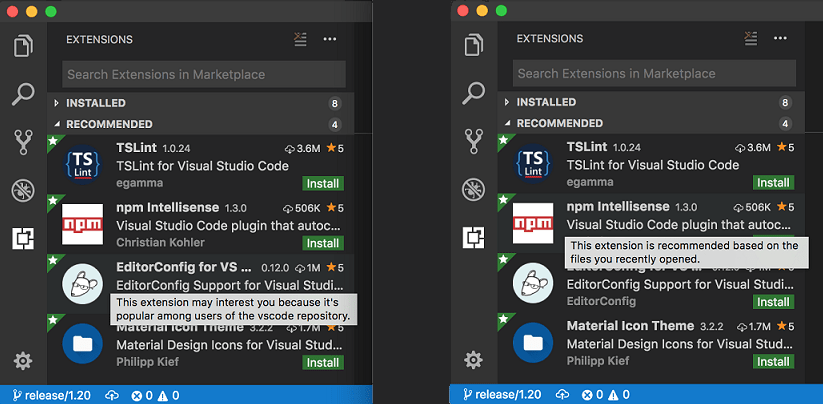
Task: Click EditorConfig mouse logo in left window
Action: (82, 284)
